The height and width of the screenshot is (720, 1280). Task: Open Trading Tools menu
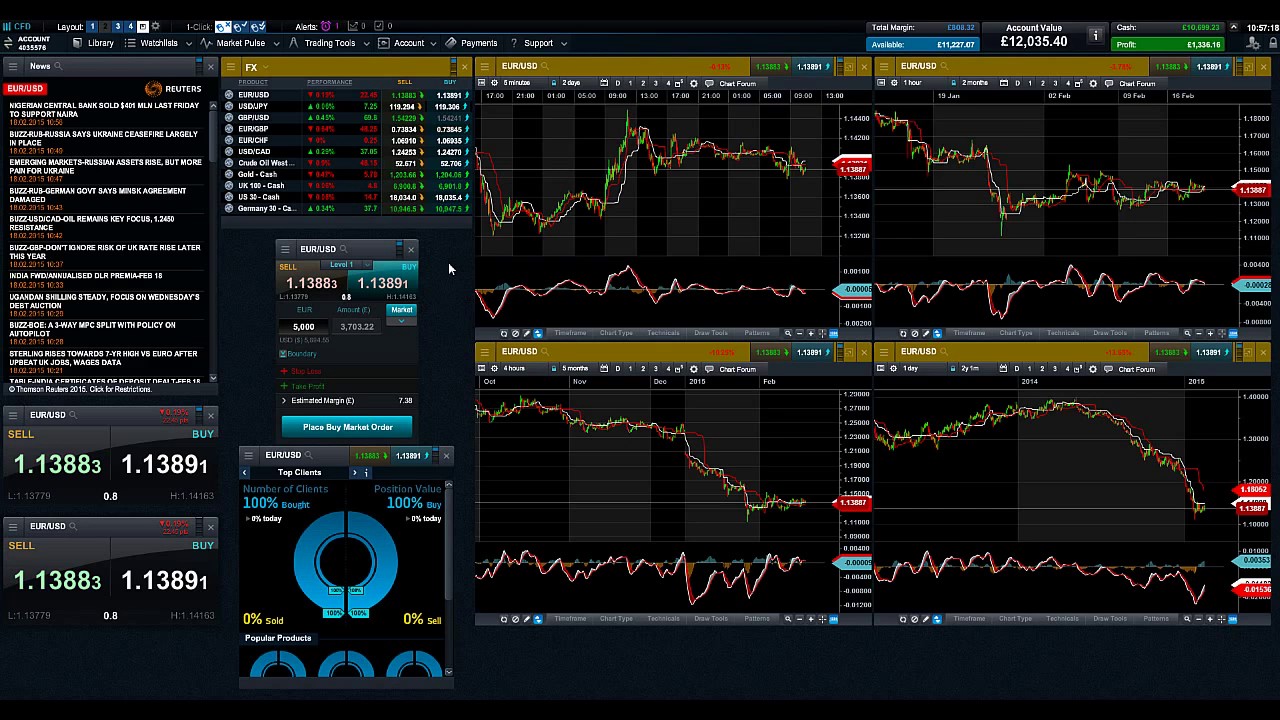pyautogui.click(x=329, y=43)
